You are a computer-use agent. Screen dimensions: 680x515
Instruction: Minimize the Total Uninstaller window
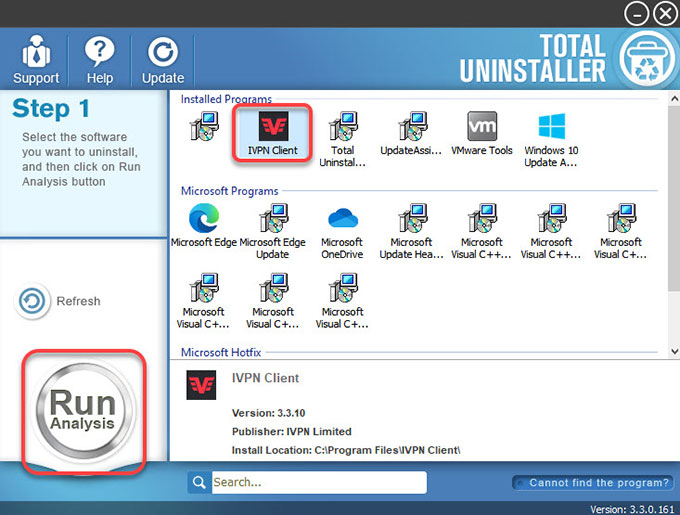636,14
